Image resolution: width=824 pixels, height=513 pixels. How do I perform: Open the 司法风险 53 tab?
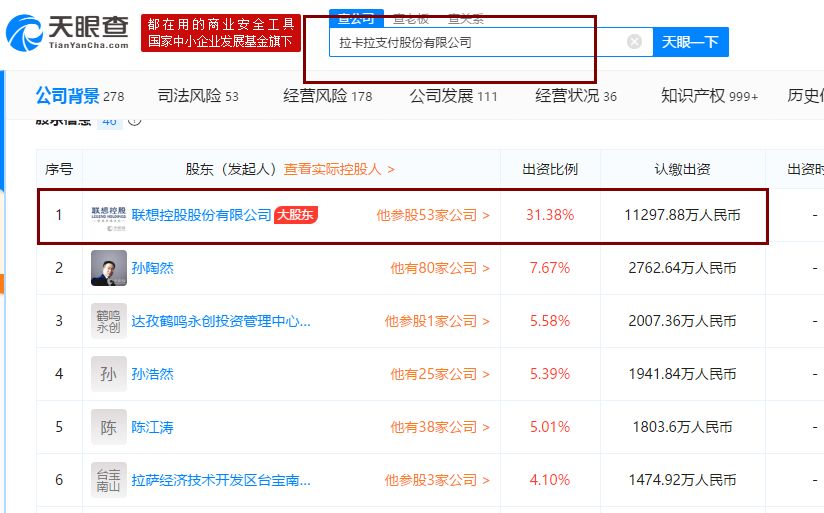[198, 96]
